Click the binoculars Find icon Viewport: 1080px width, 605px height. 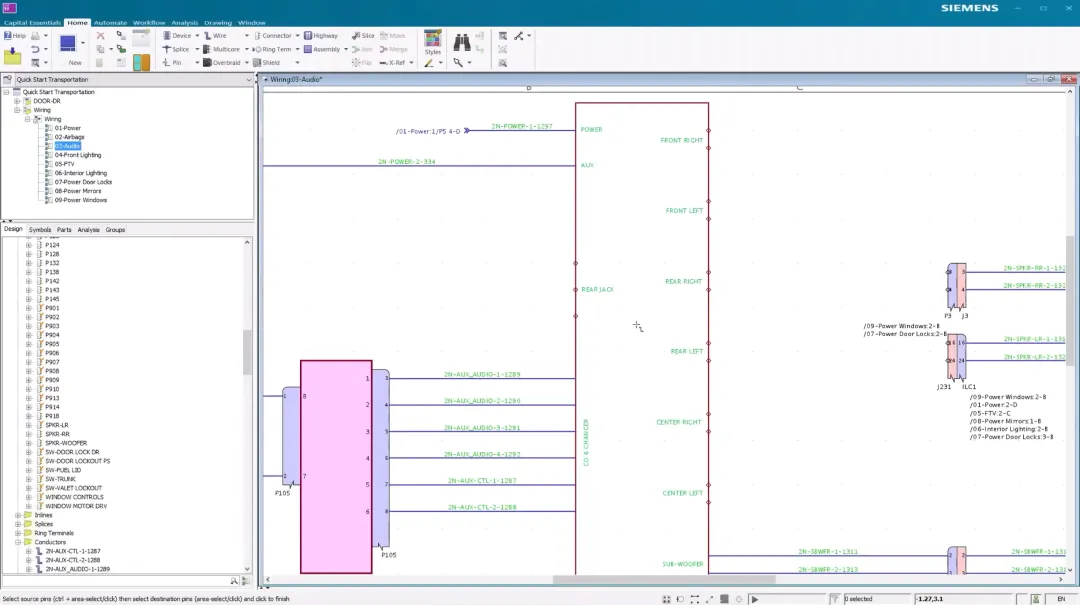[461, 42]
